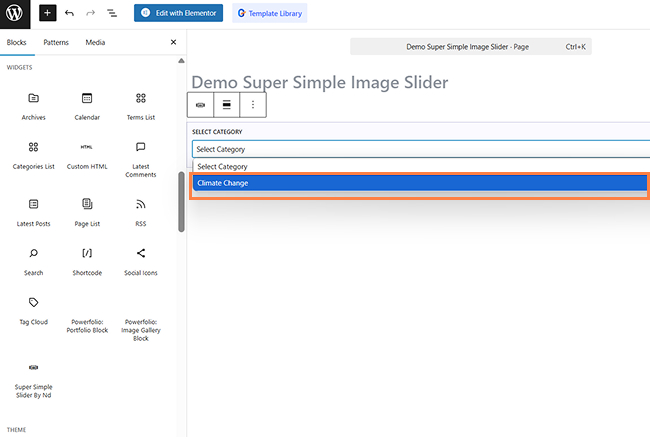Add the Custom HTML block
The width and height of the screenshot is (650, 440).
pyautogui.click(x=87, y=153)
